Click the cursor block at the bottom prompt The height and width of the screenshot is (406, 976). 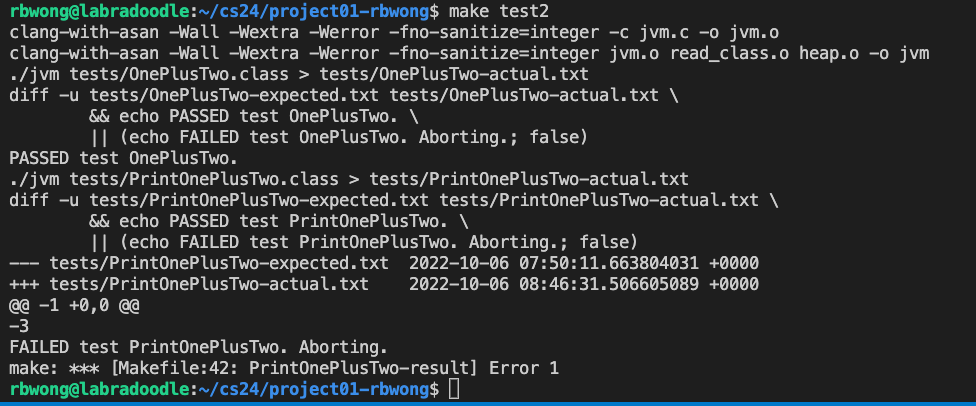pyautogui.click(x=454, y=389)
